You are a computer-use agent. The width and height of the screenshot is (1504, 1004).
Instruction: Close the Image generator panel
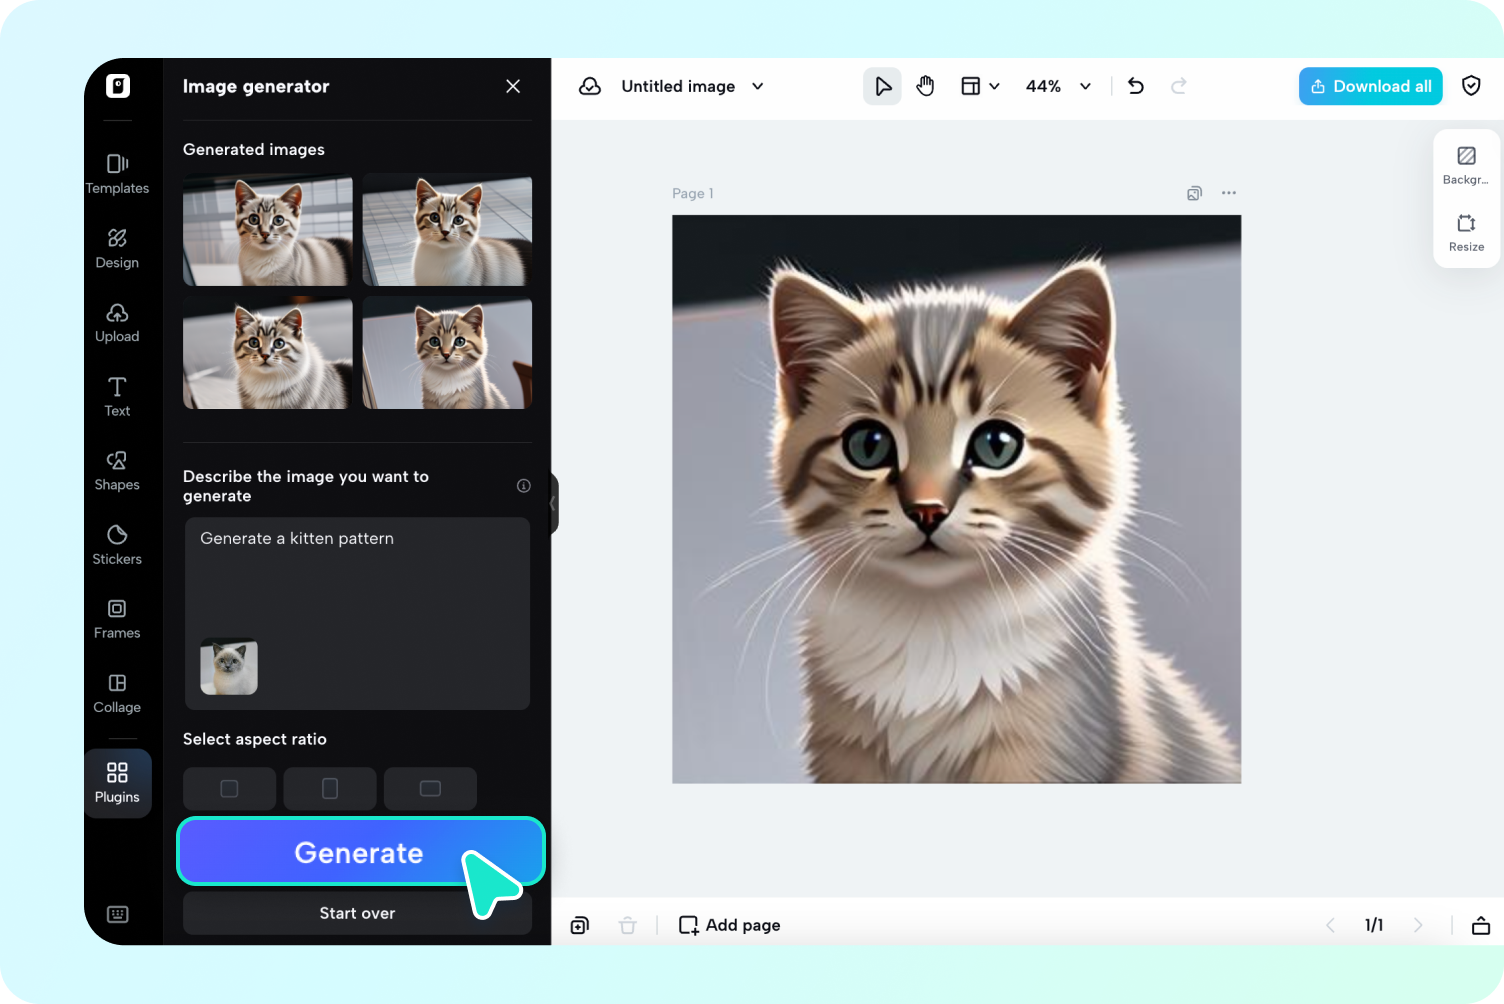pyautogui.click(x=513, y=86)
